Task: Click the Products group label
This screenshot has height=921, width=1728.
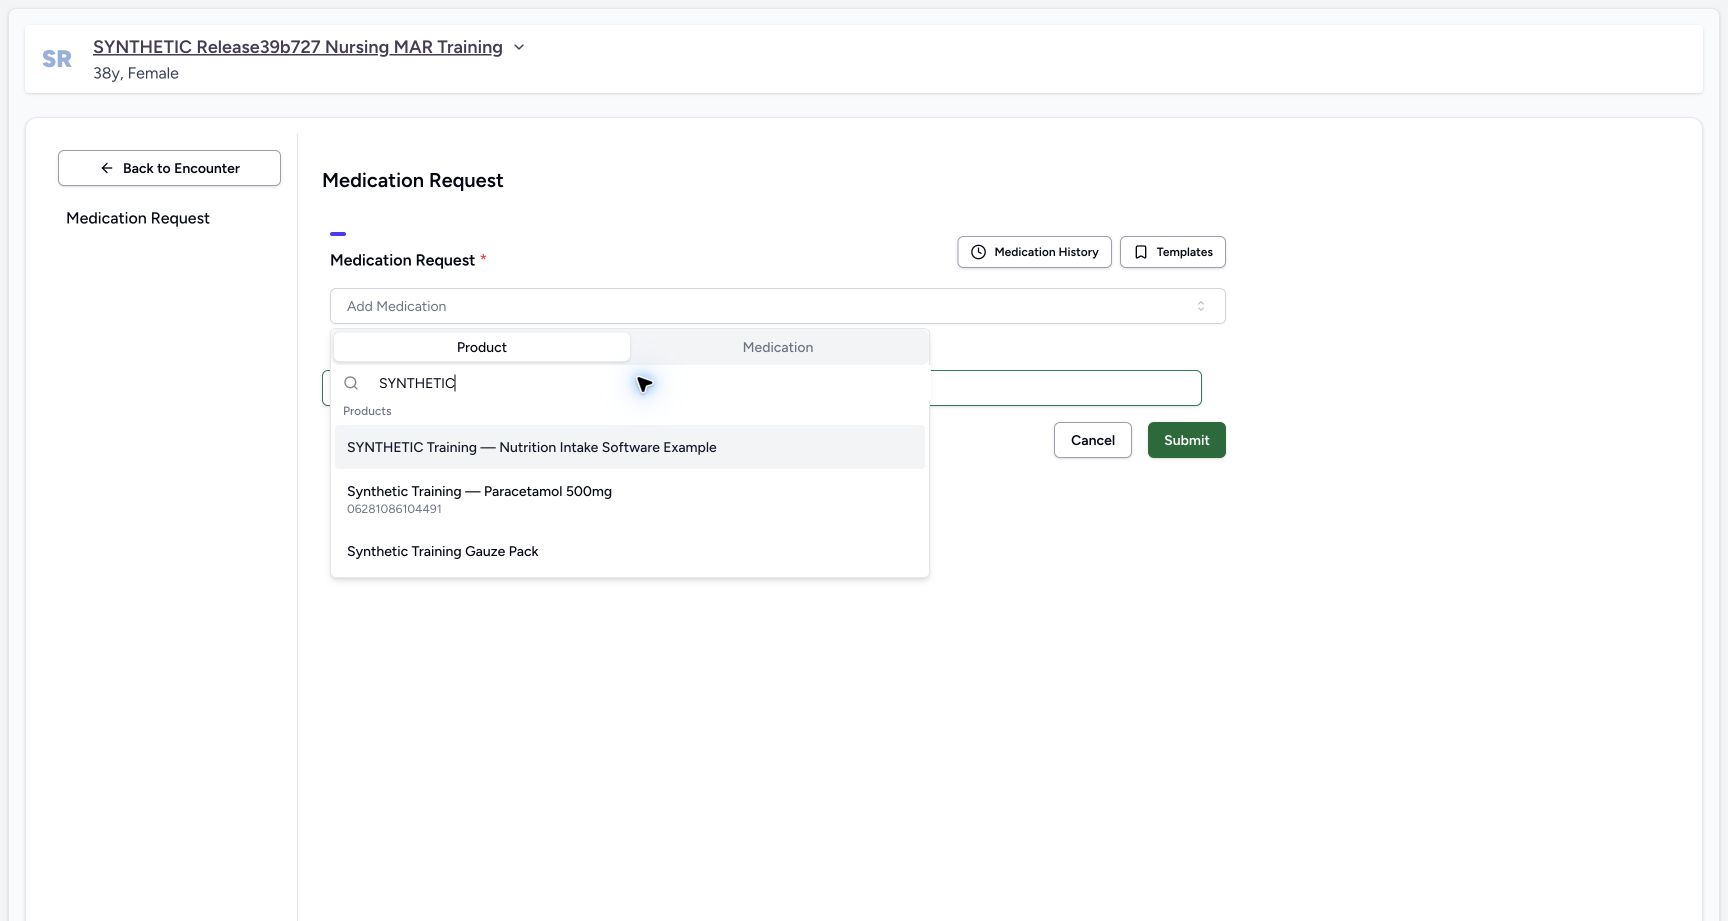Action: (x=367, y=411)
